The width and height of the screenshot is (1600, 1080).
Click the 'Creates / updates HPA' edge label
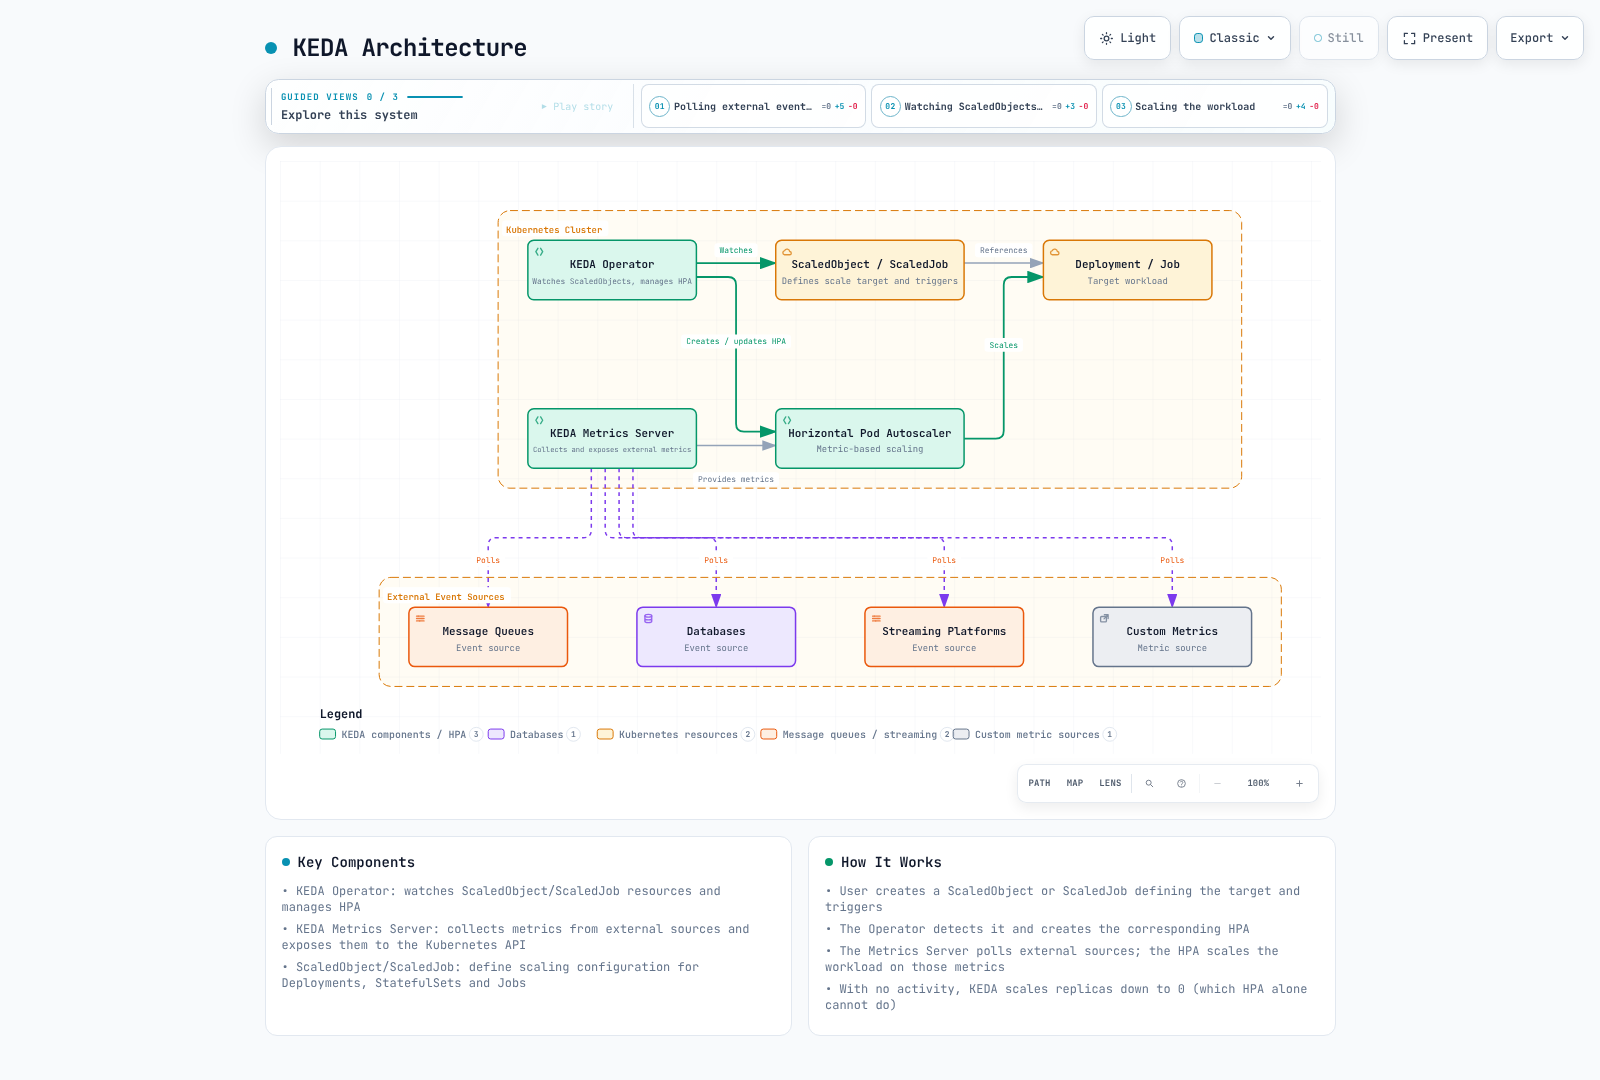(x=736, y=341)
